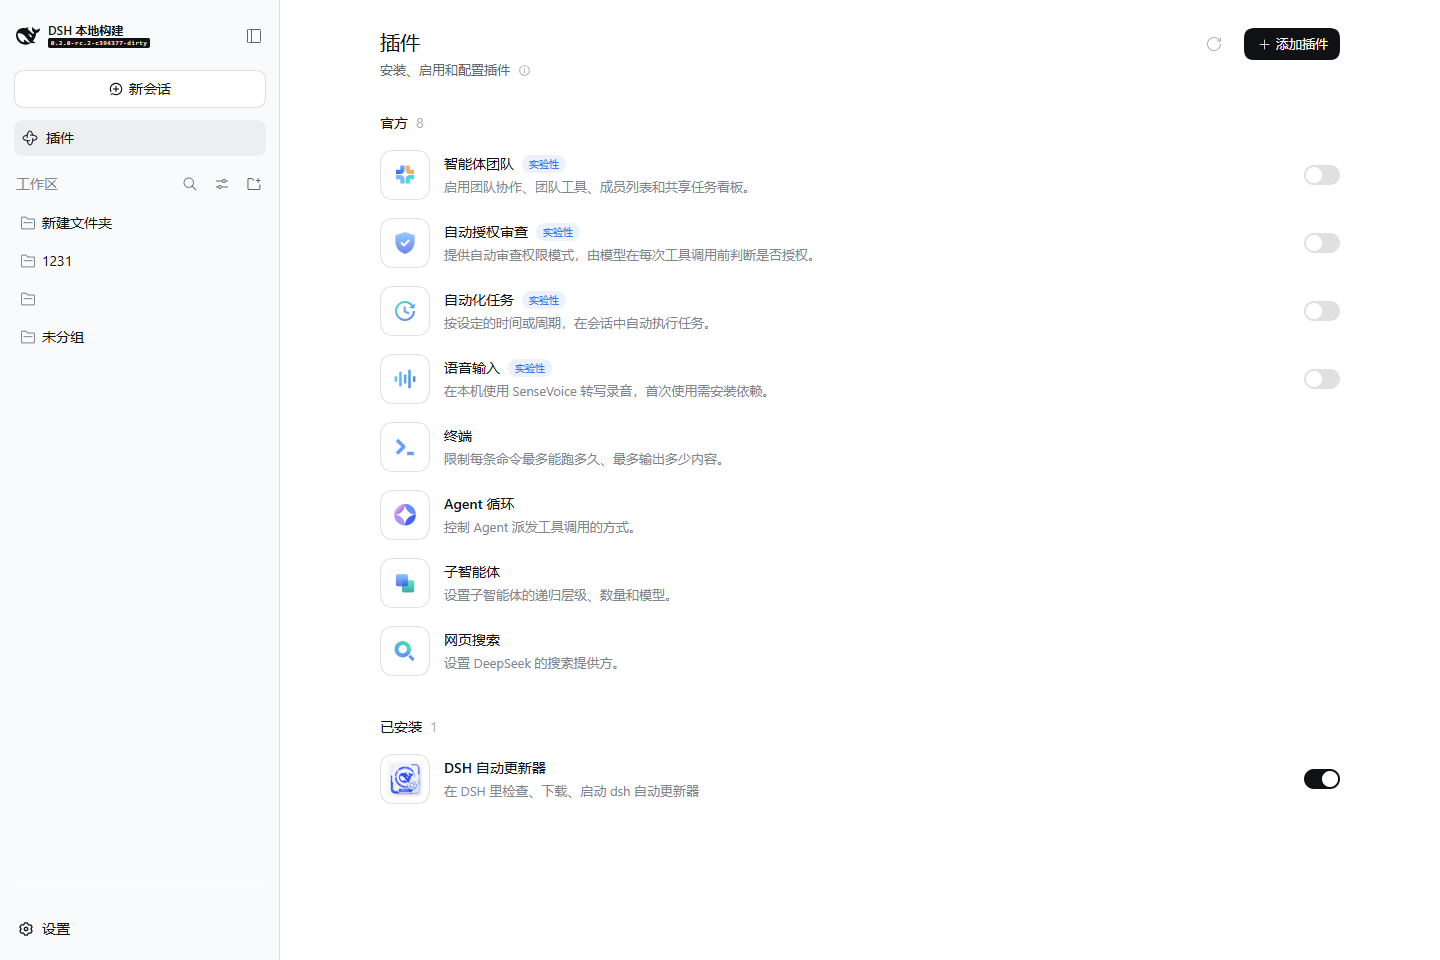Turn on the 自动化任务 switch
The image size is (1440, 960).
pos(1321,311)
